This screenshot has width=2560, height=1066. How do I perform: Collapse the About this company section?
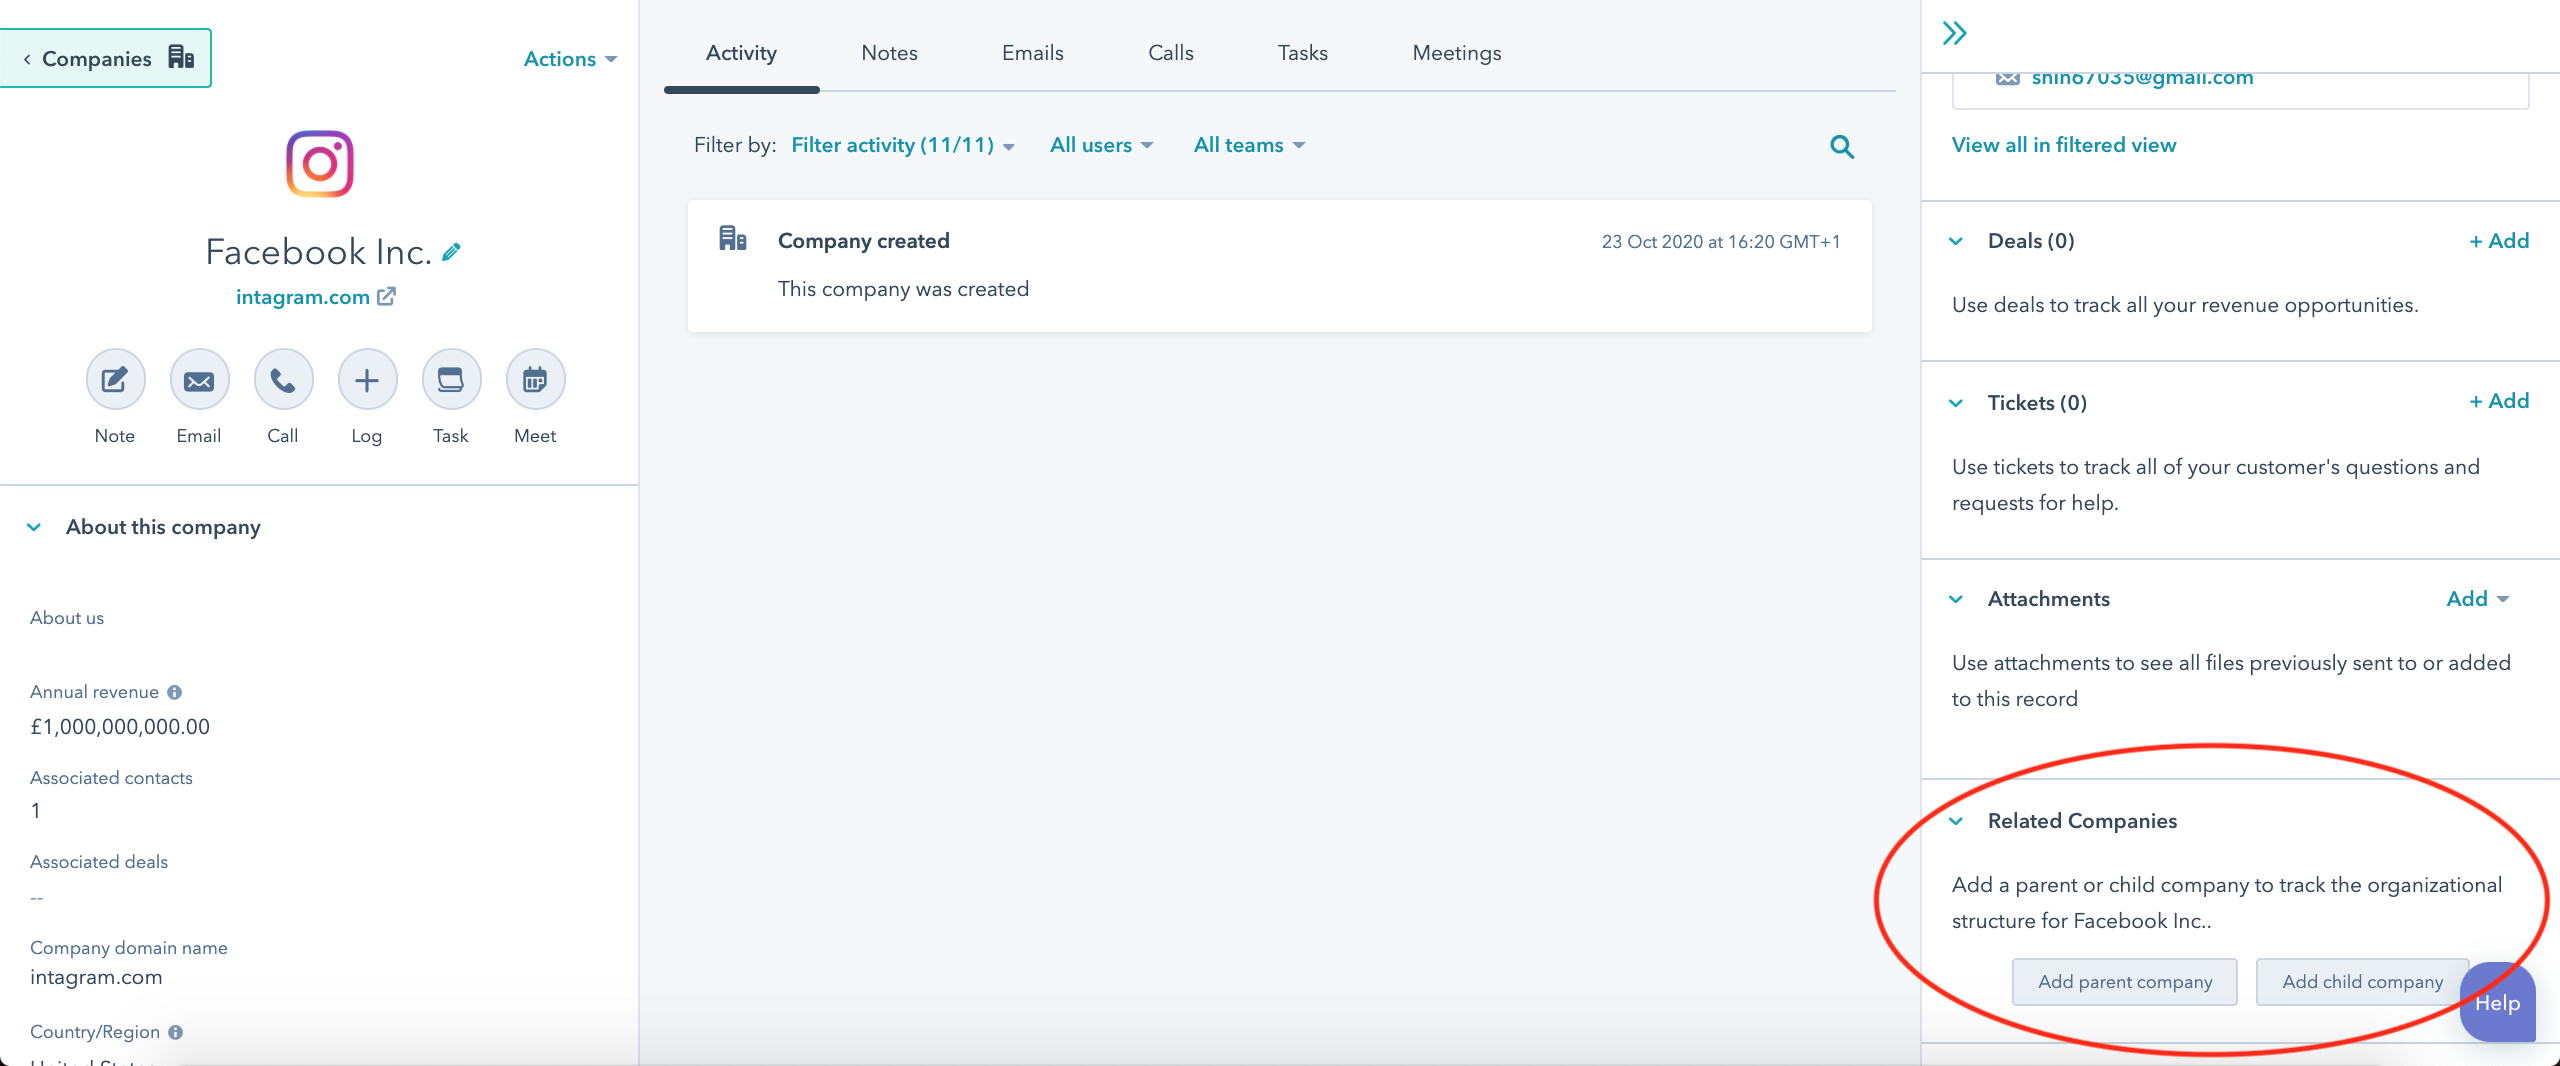[34, 527]
